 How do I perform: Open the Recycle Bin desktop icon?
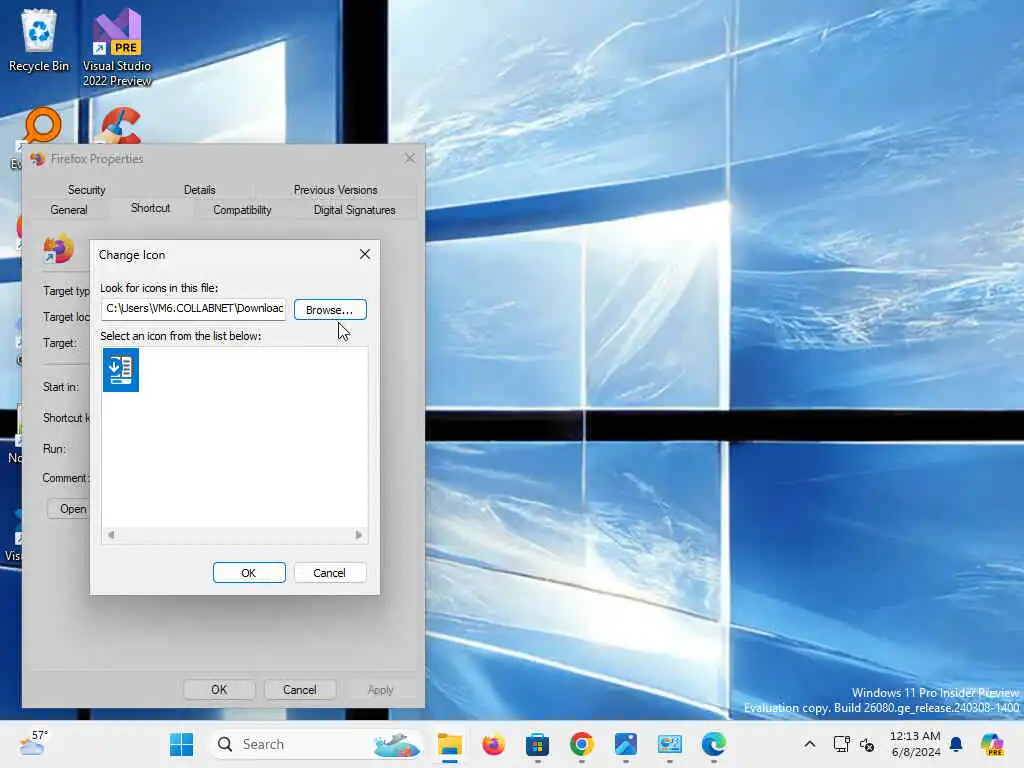click(x=39, y=39)
